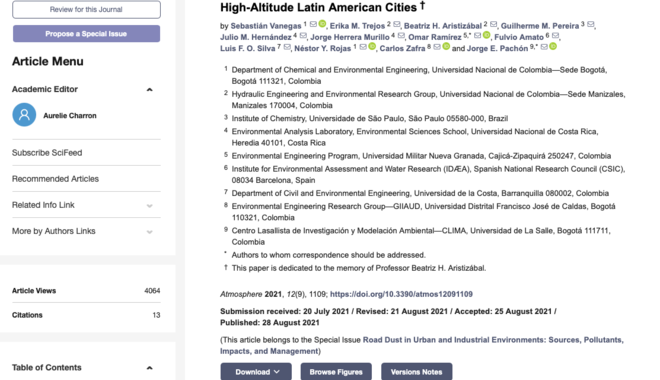Open the Versions Notes button
This screenshot has height=380, width=660.
pos(417,372)
